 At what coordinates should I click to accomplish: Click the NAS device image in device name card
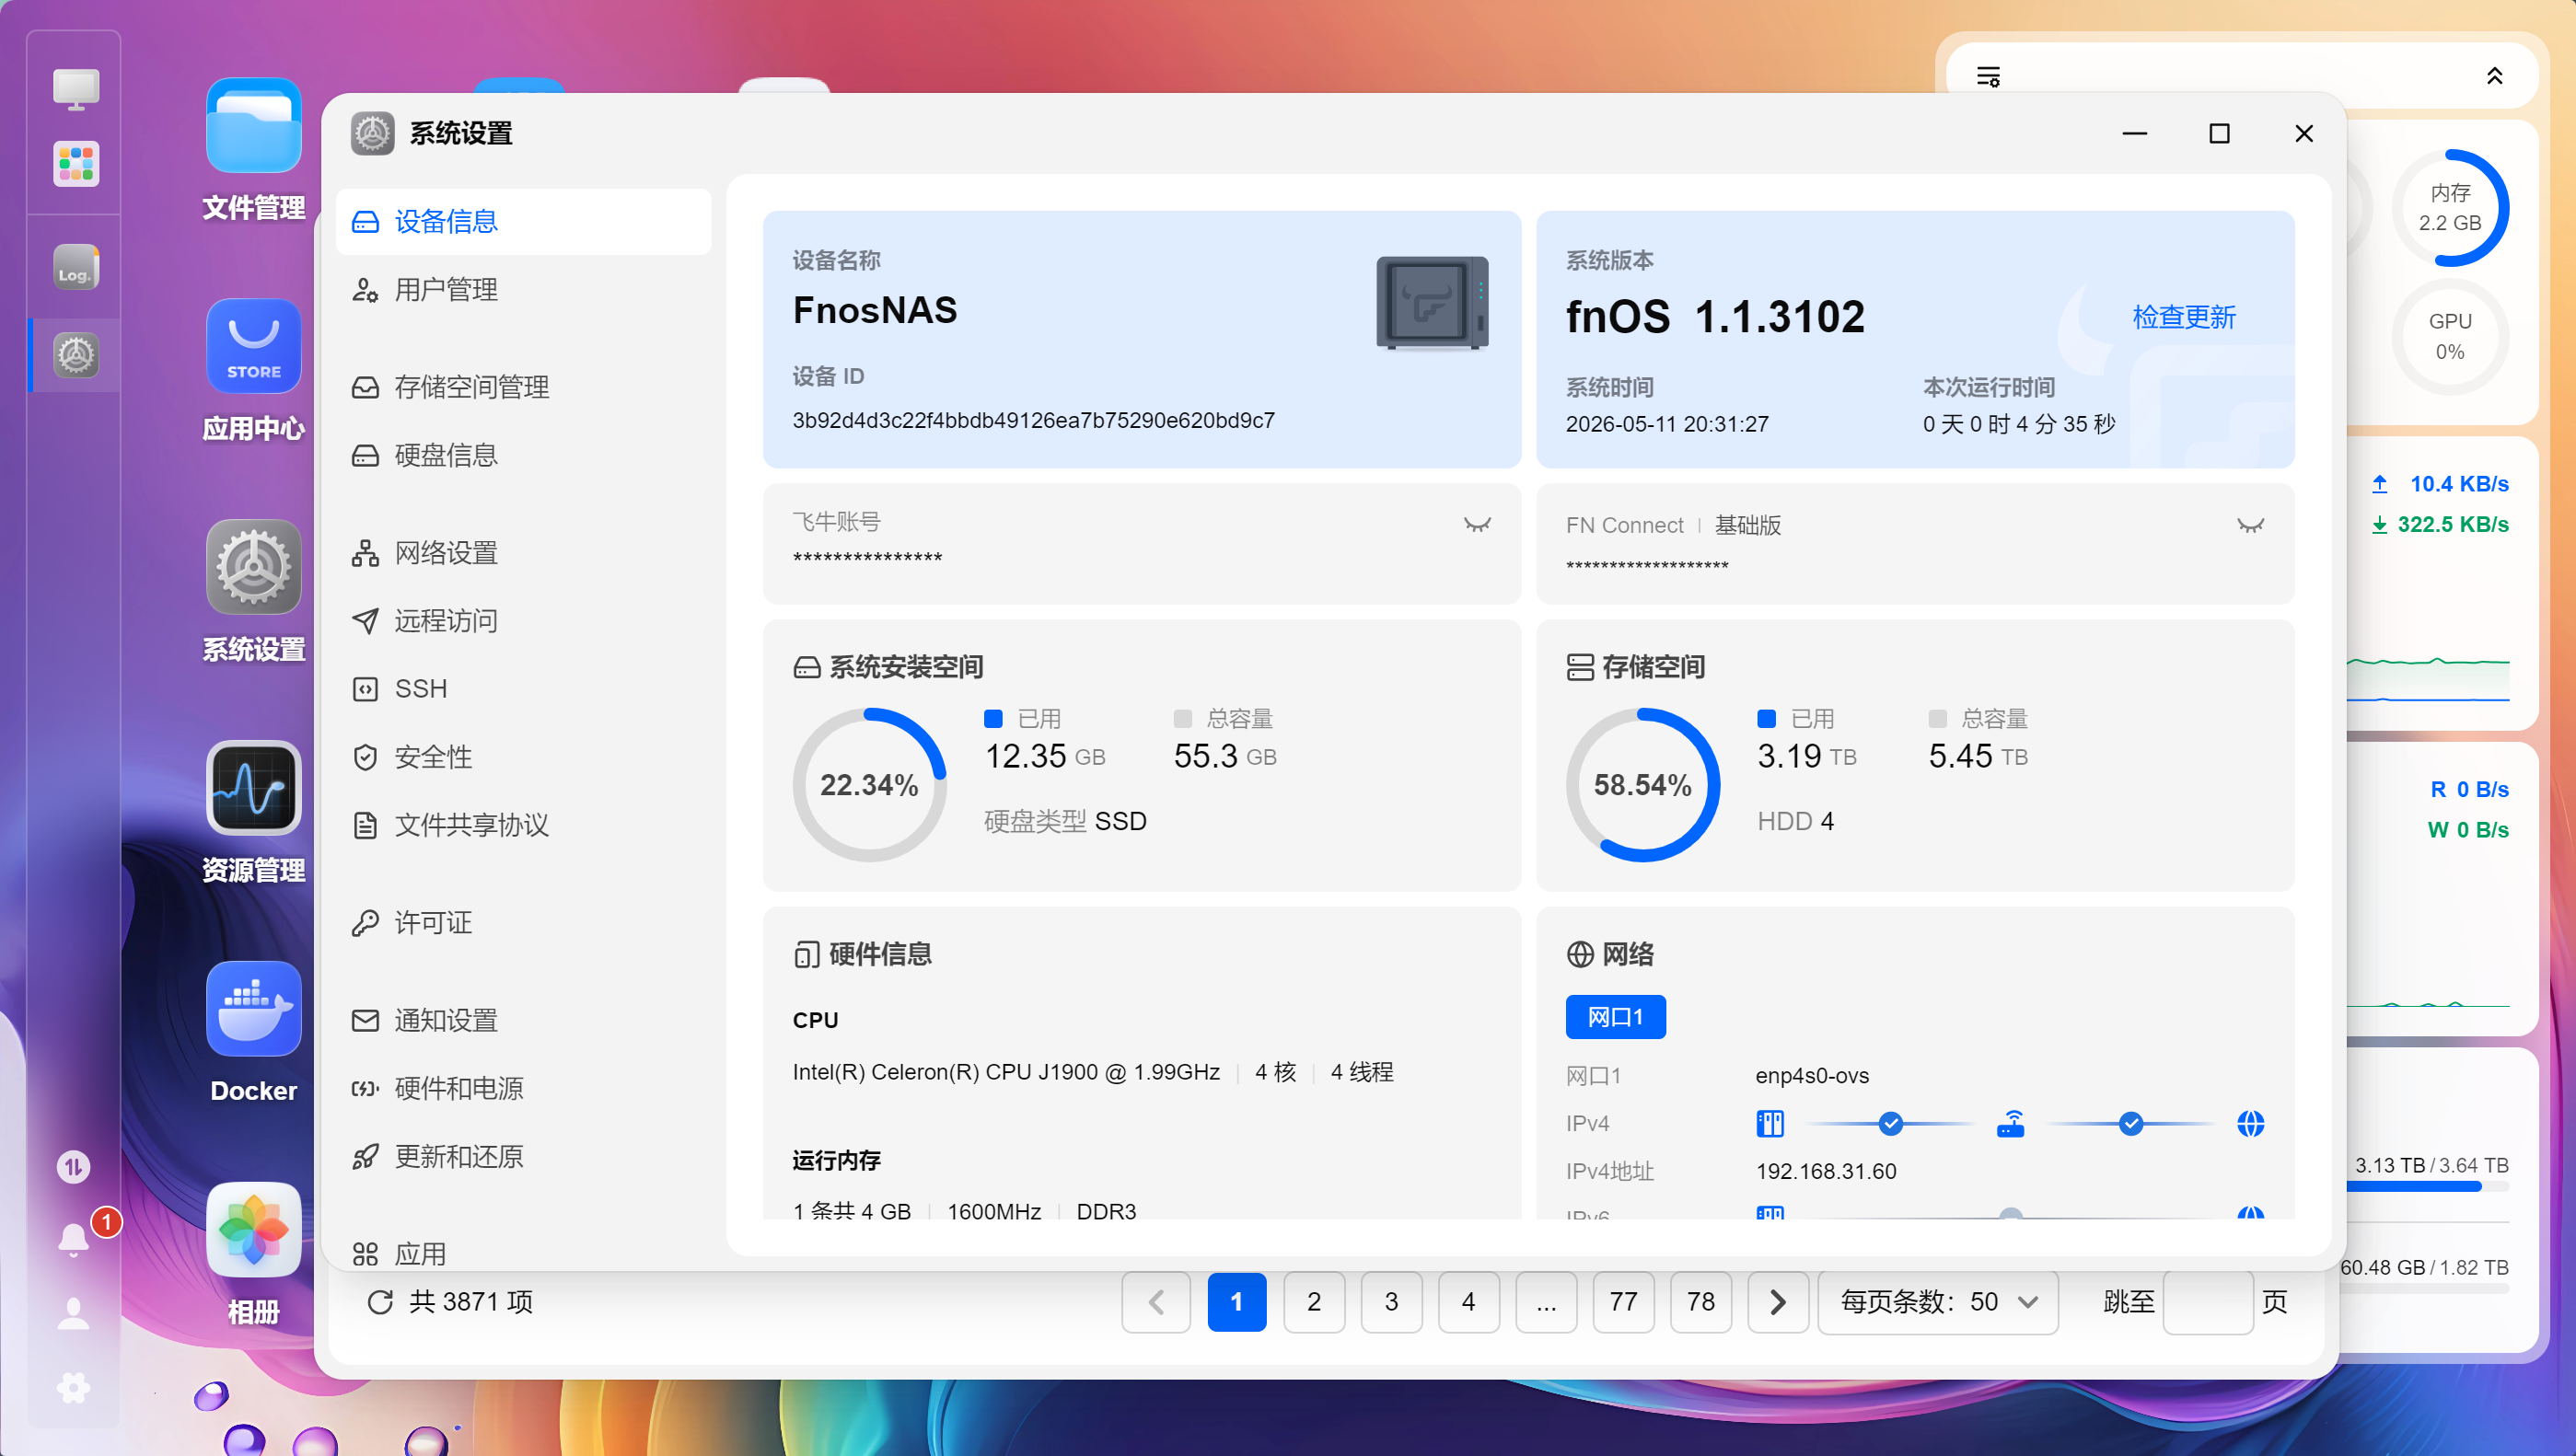(x=1432, y=302)
